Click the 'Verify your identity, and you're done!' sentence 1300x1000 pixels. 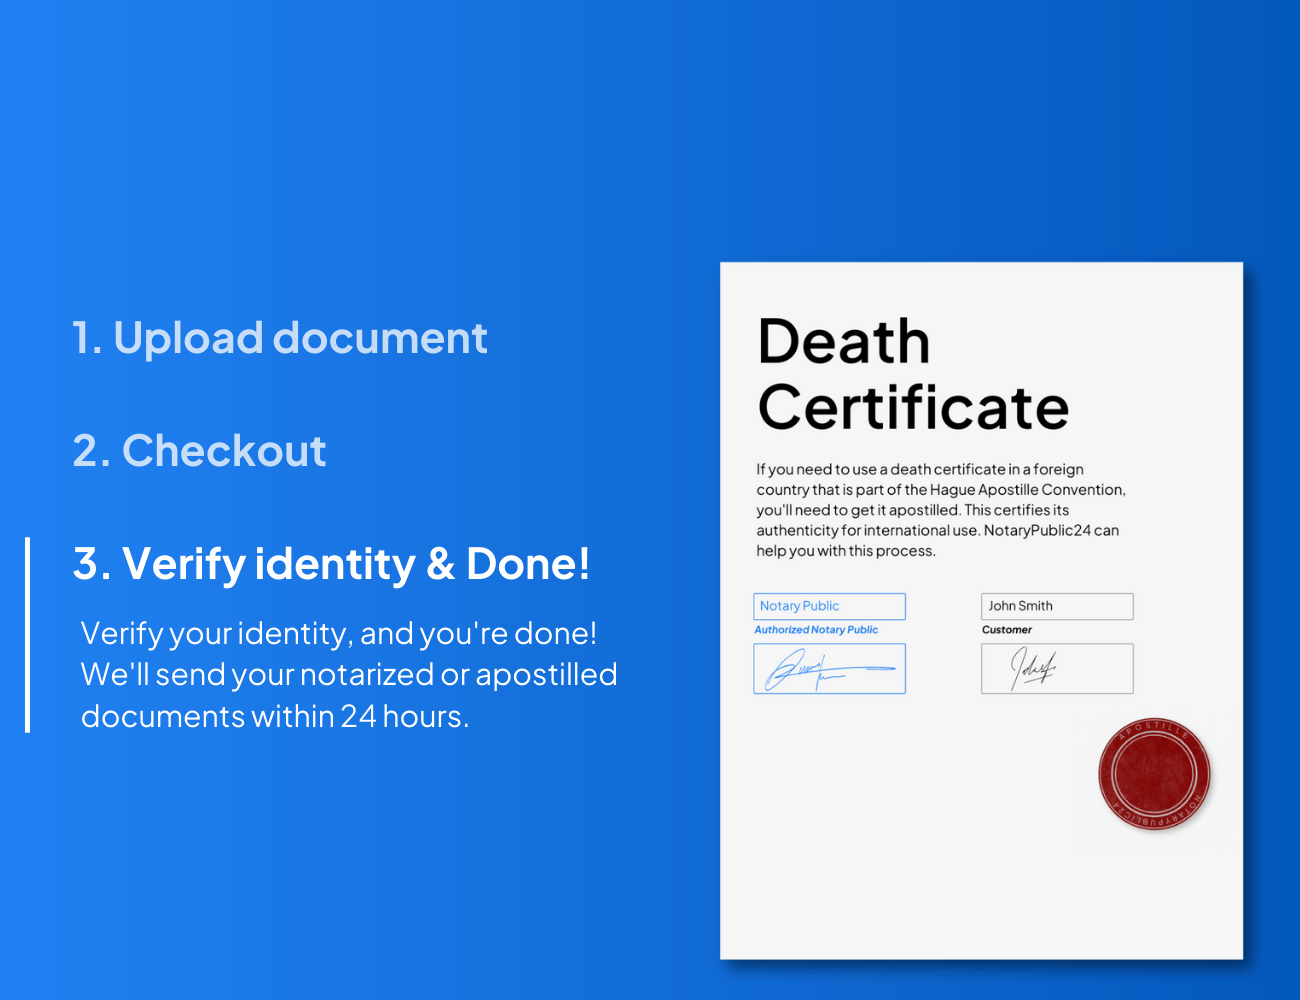pos(338,634)
